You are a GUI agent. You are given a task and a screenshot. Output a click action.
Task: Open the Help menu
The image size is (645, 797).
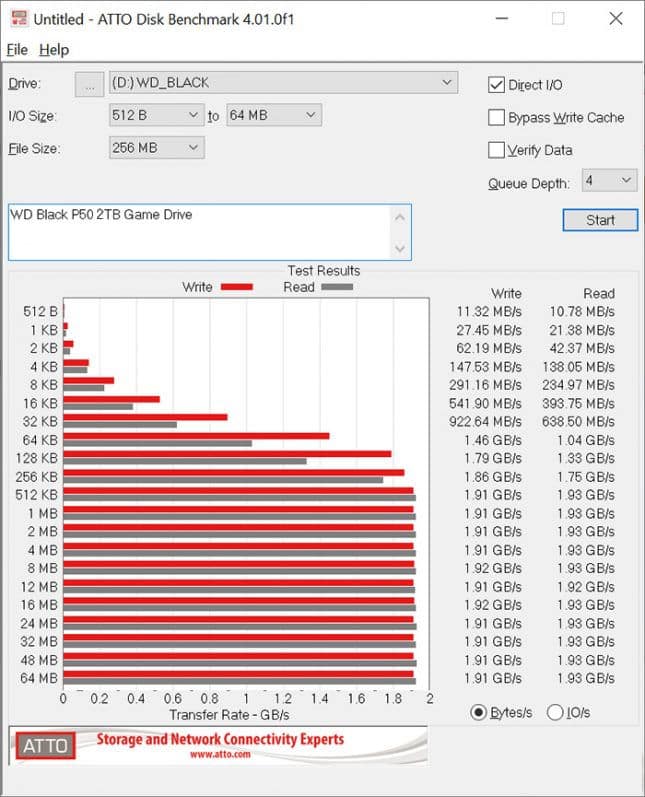(54, 50)
